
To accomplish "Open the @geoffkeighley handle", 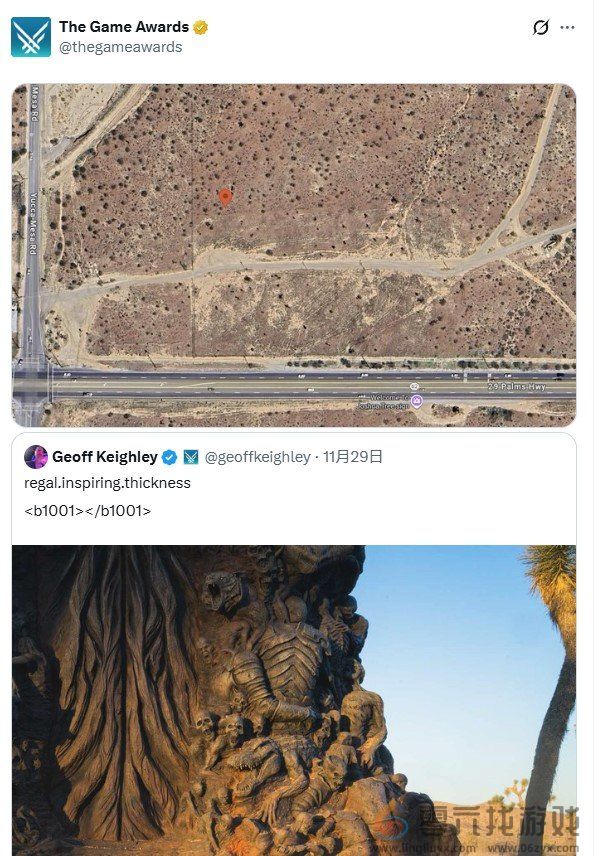I will point(258,457).
